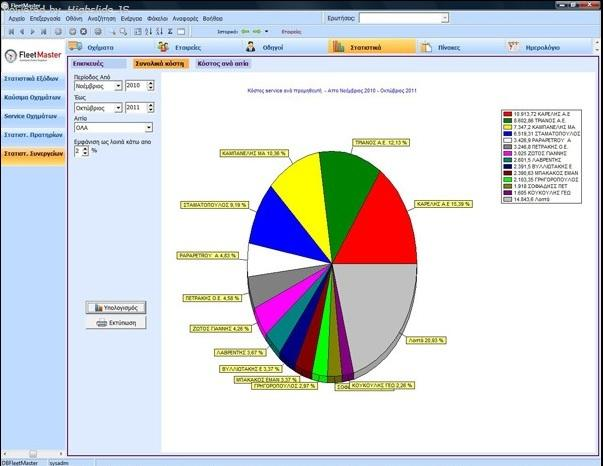Click the FleetMaster logo
This screenshot has height=466, width=604.
point(33,55)
